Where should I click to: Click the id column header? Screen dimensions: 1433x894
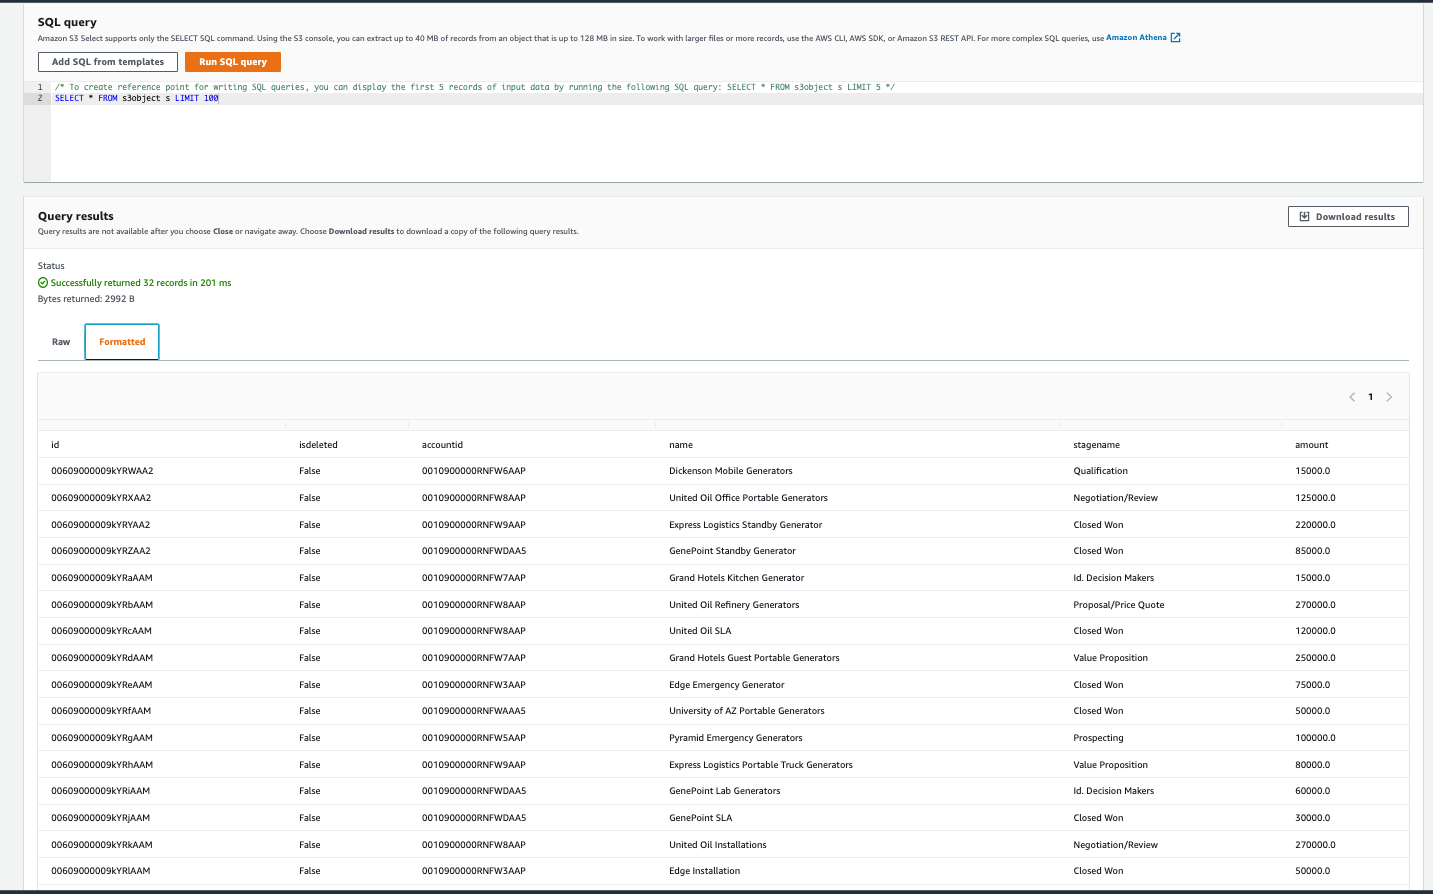click(x=55, y=445)
